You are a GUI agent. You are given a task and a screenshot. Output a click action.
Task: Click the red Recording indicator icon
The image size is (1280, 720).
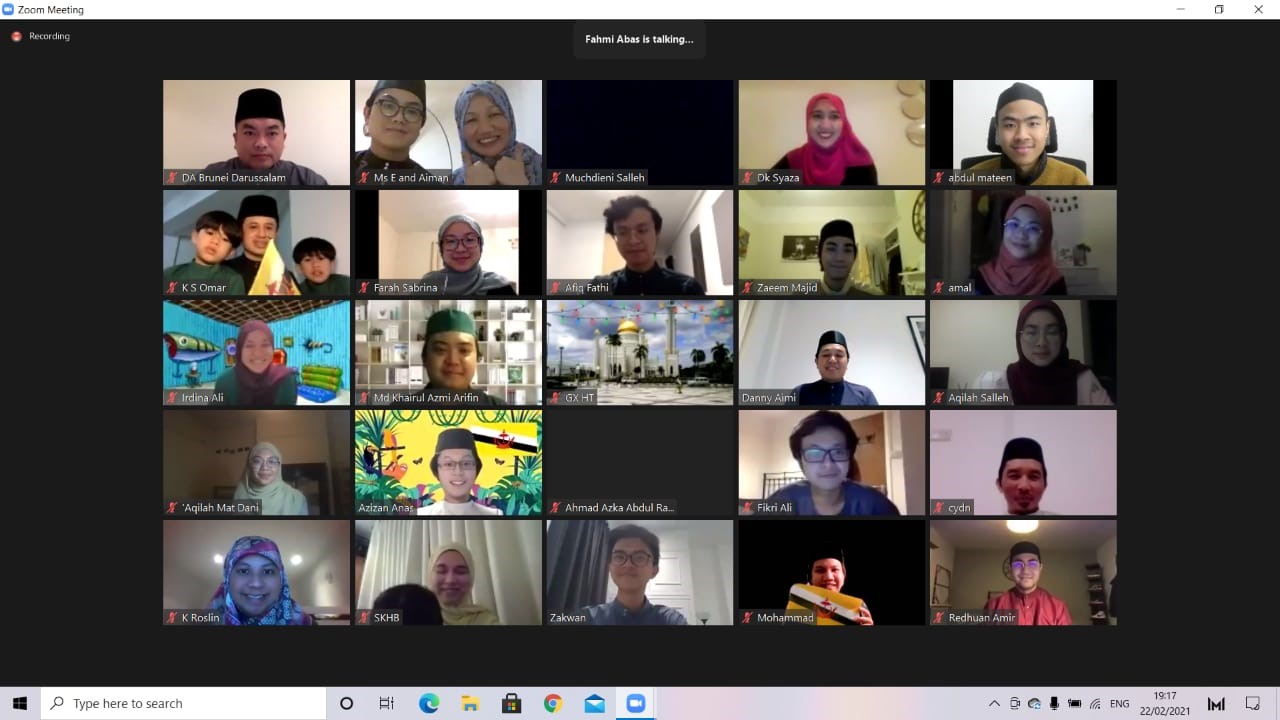pos(16,36)
